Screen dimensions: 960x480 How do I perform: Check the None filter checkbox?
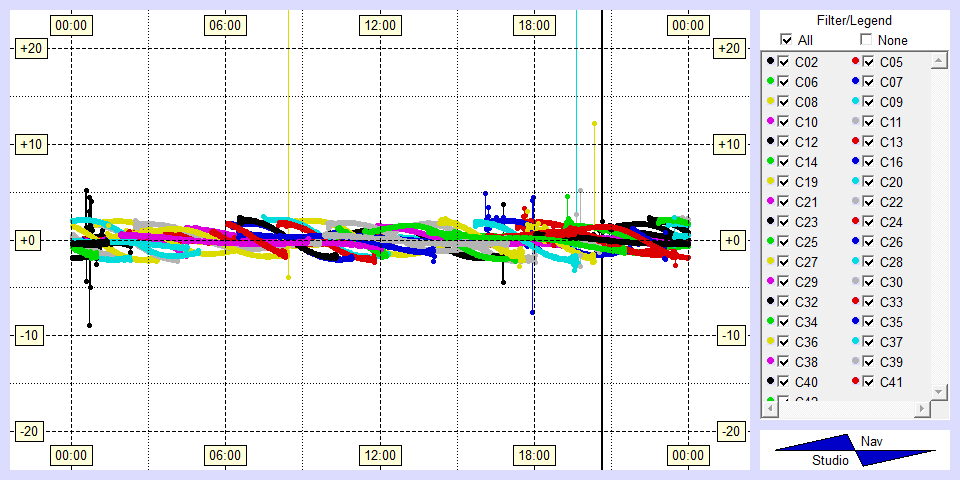point(866,40)
